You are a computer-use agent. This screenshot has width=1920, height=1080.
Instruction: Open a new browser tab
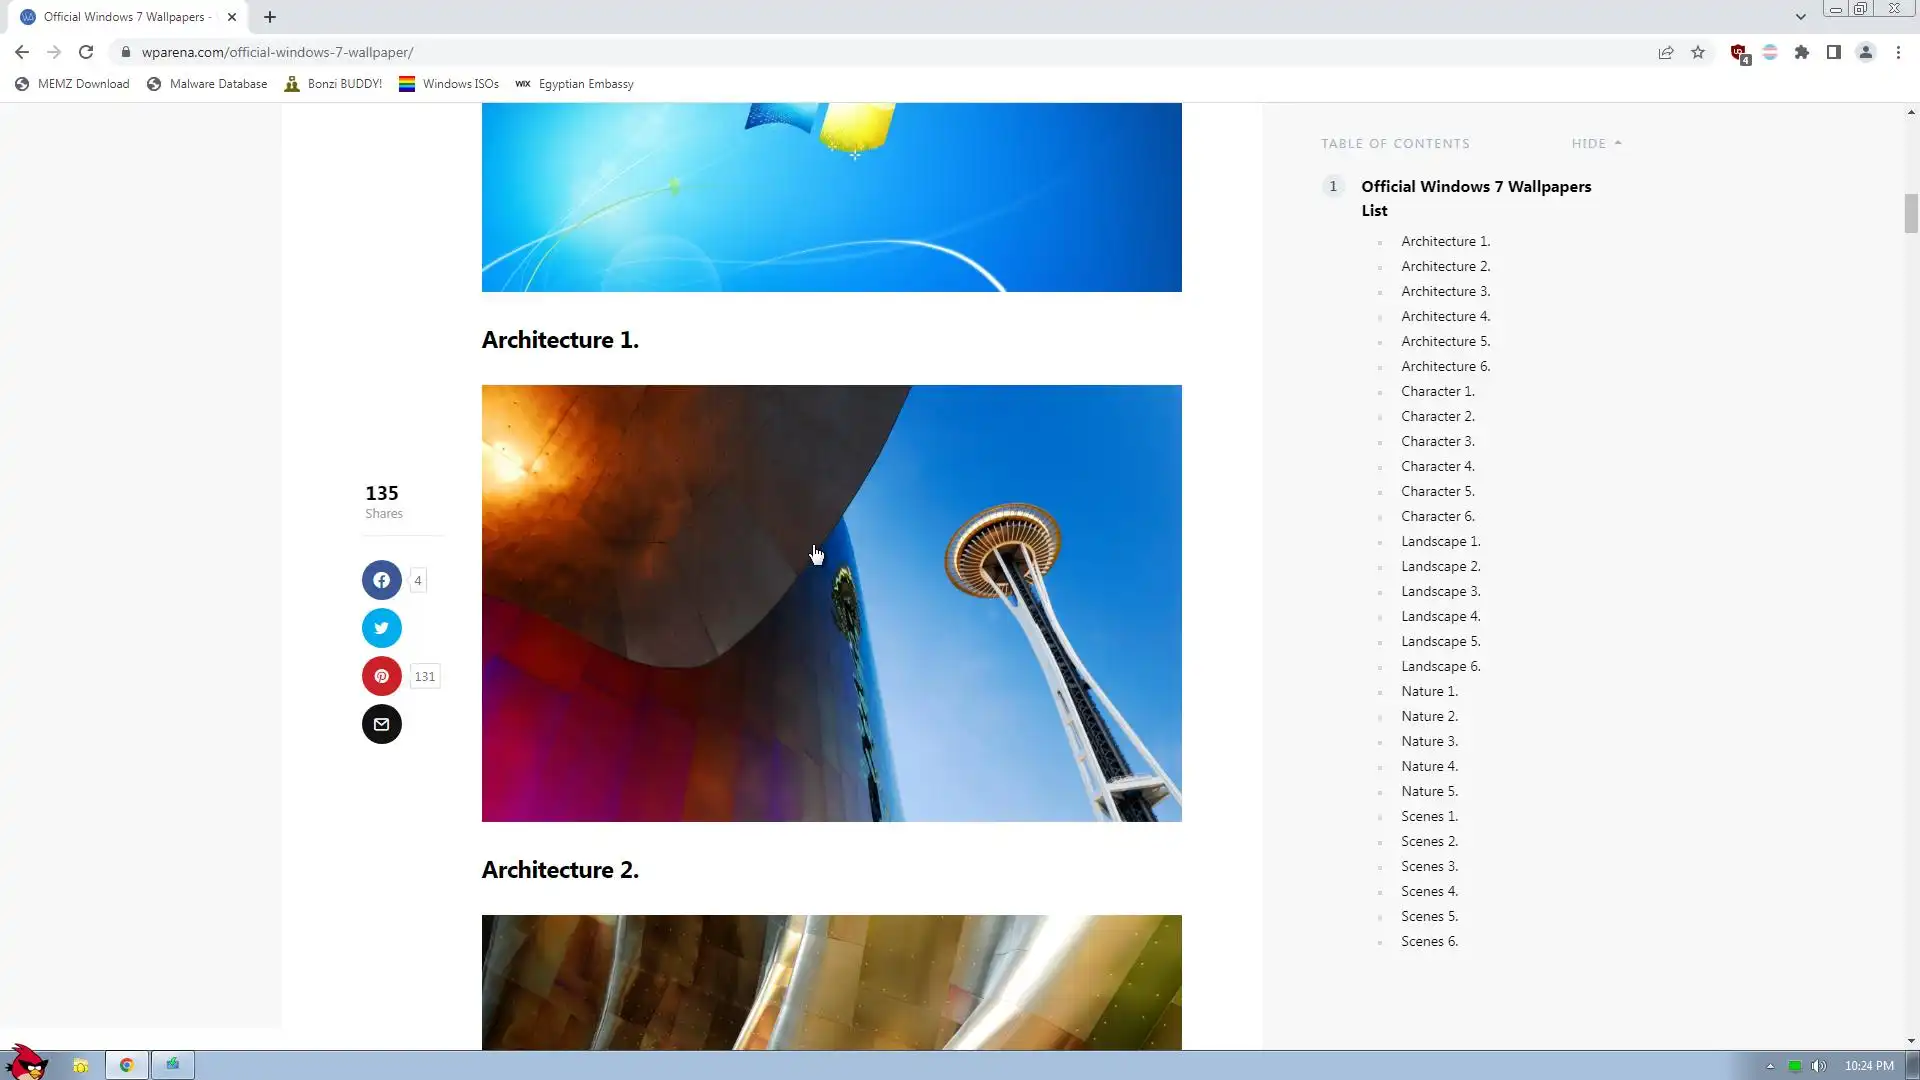(x=270, y=17)
